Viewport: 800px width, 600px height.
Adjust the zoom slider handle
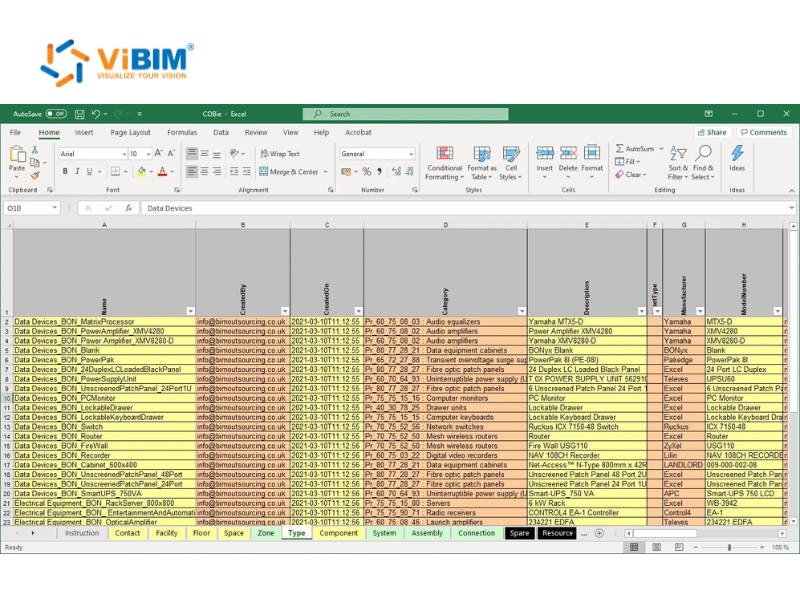pos(729,547)
